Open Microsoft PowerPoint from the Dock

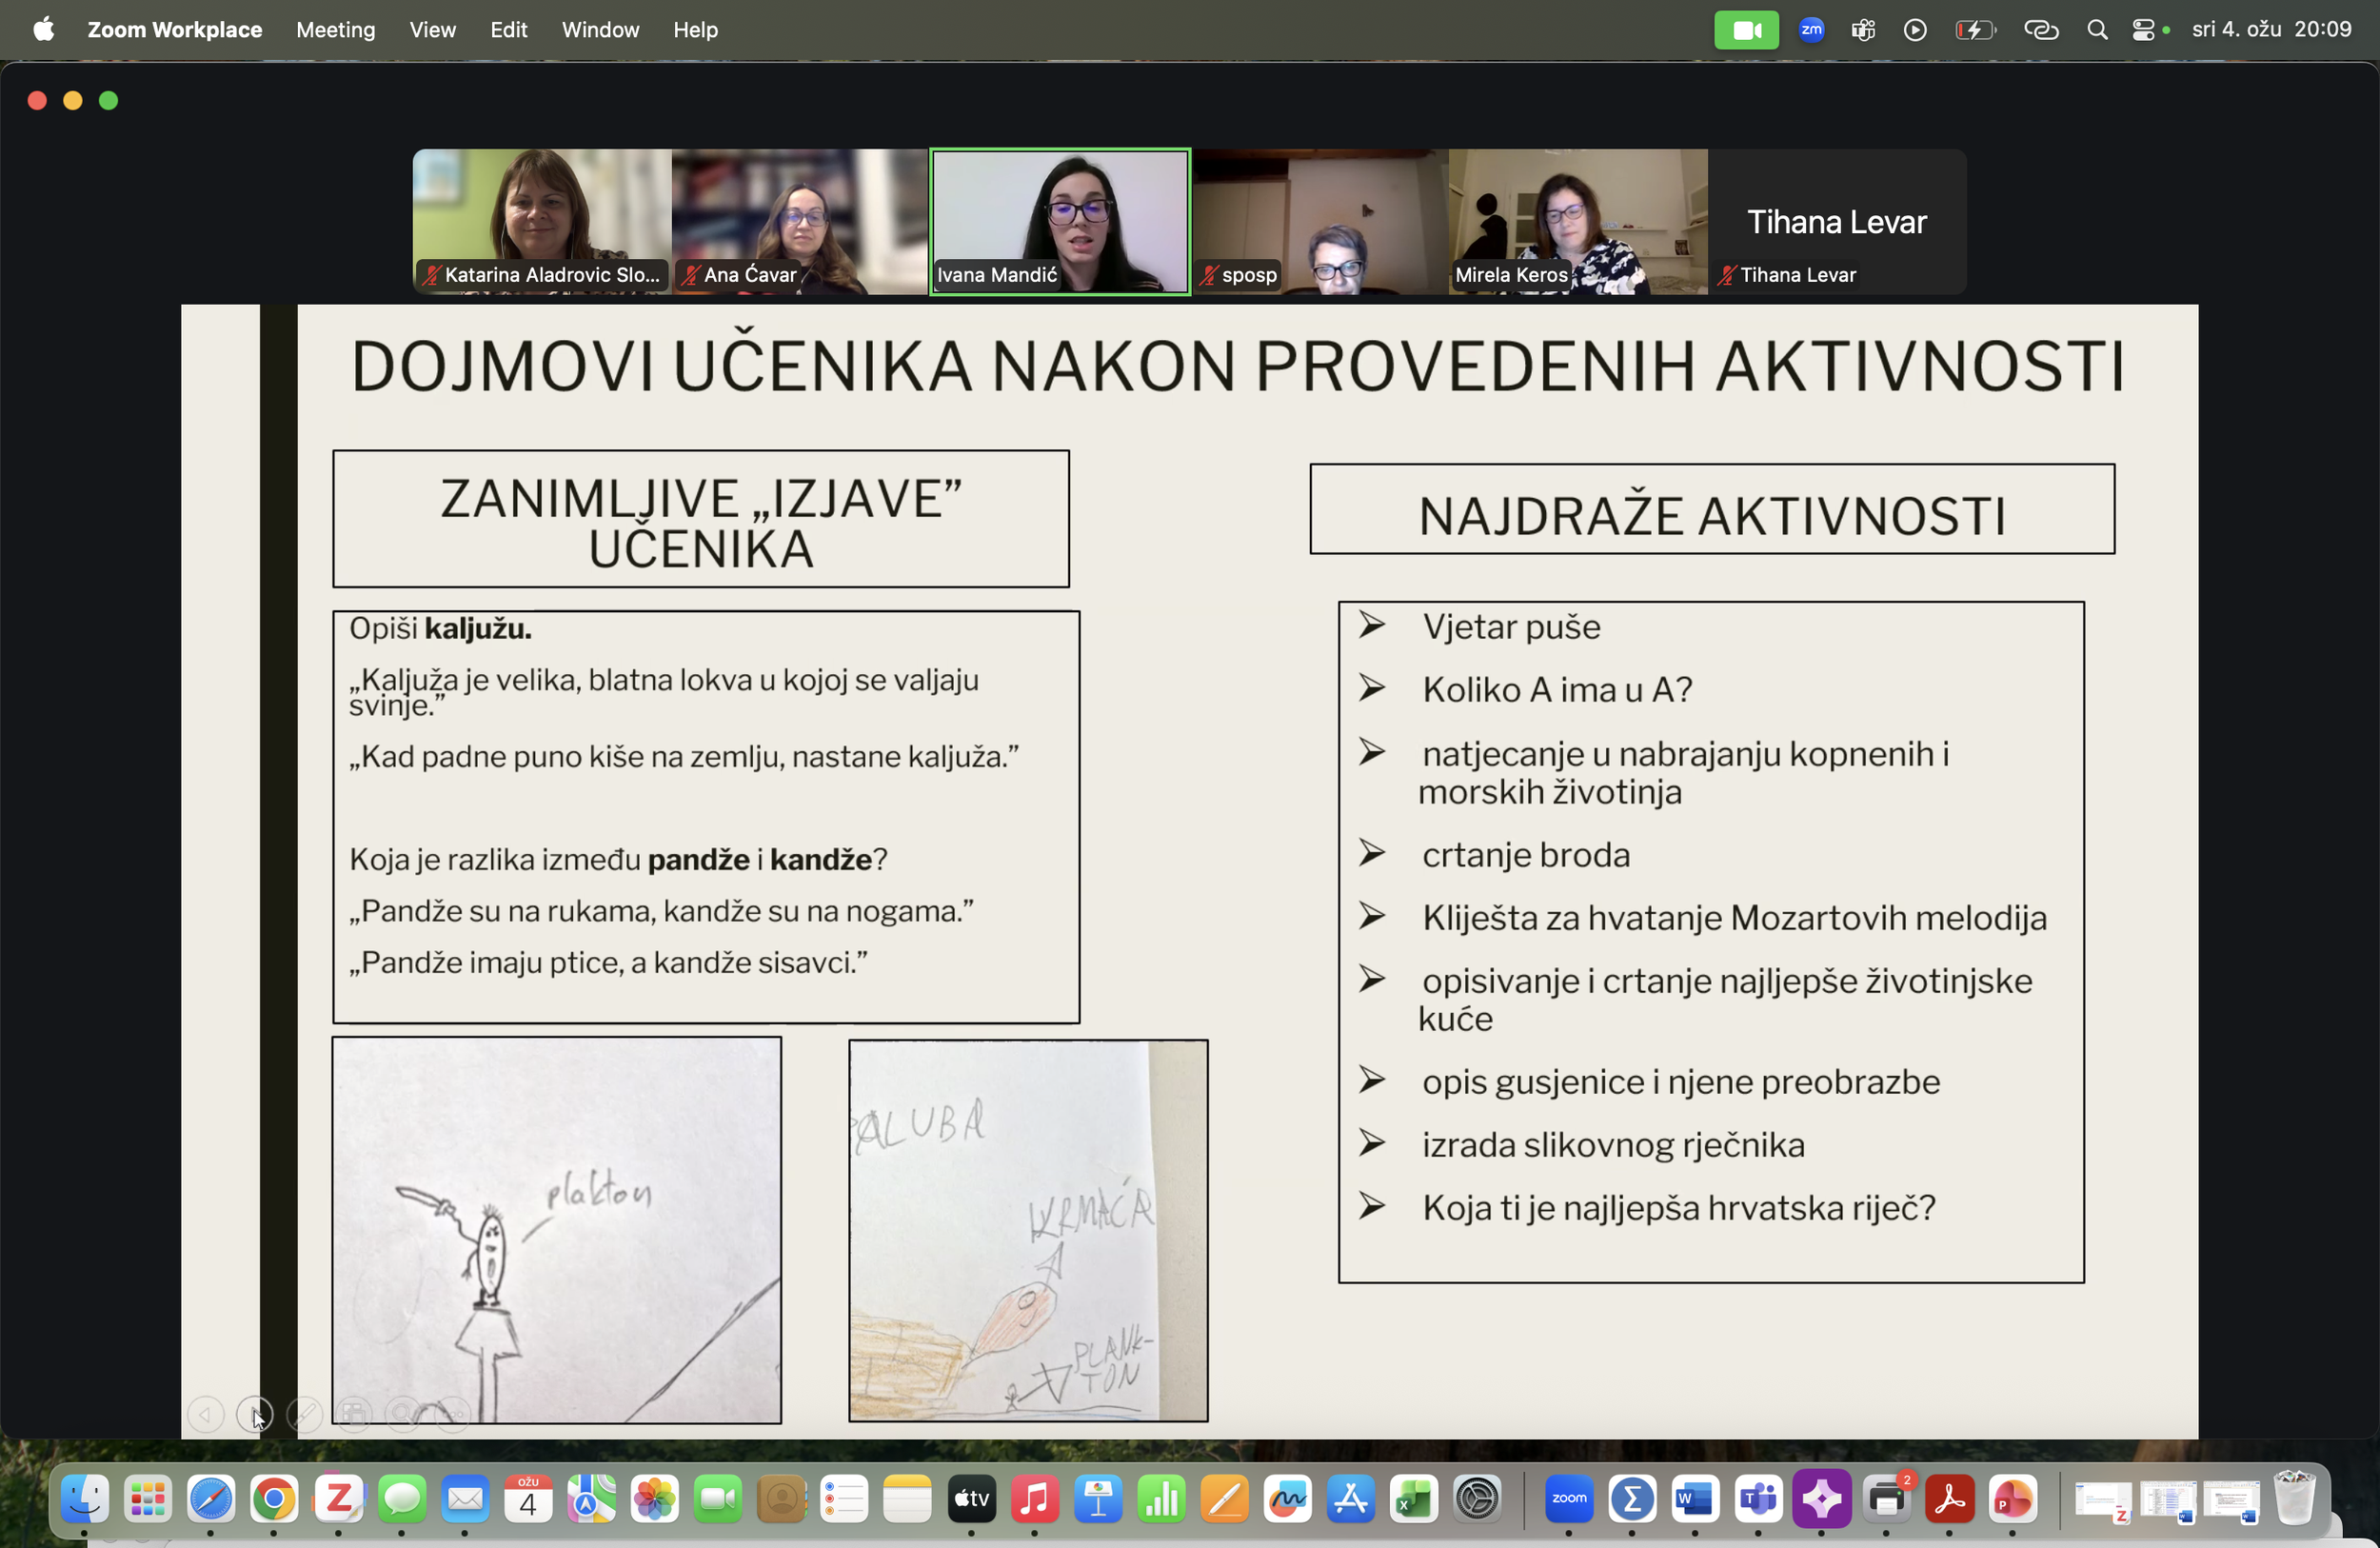coord(2013,1498)
